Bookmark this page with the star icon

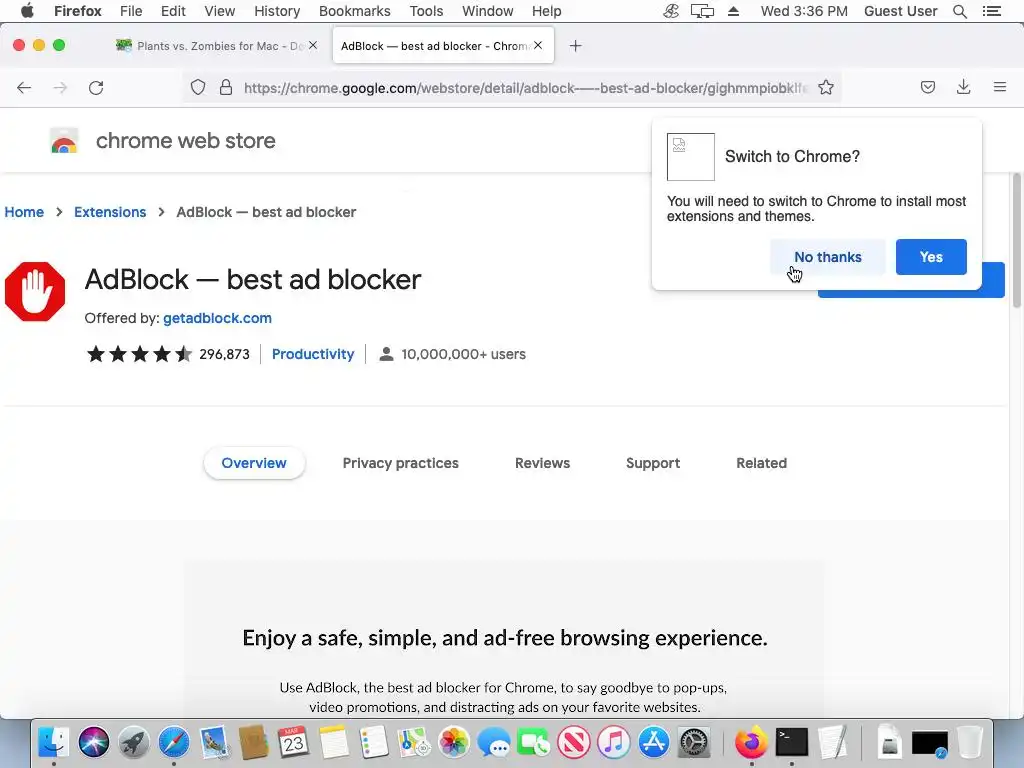tap(825, 88)
